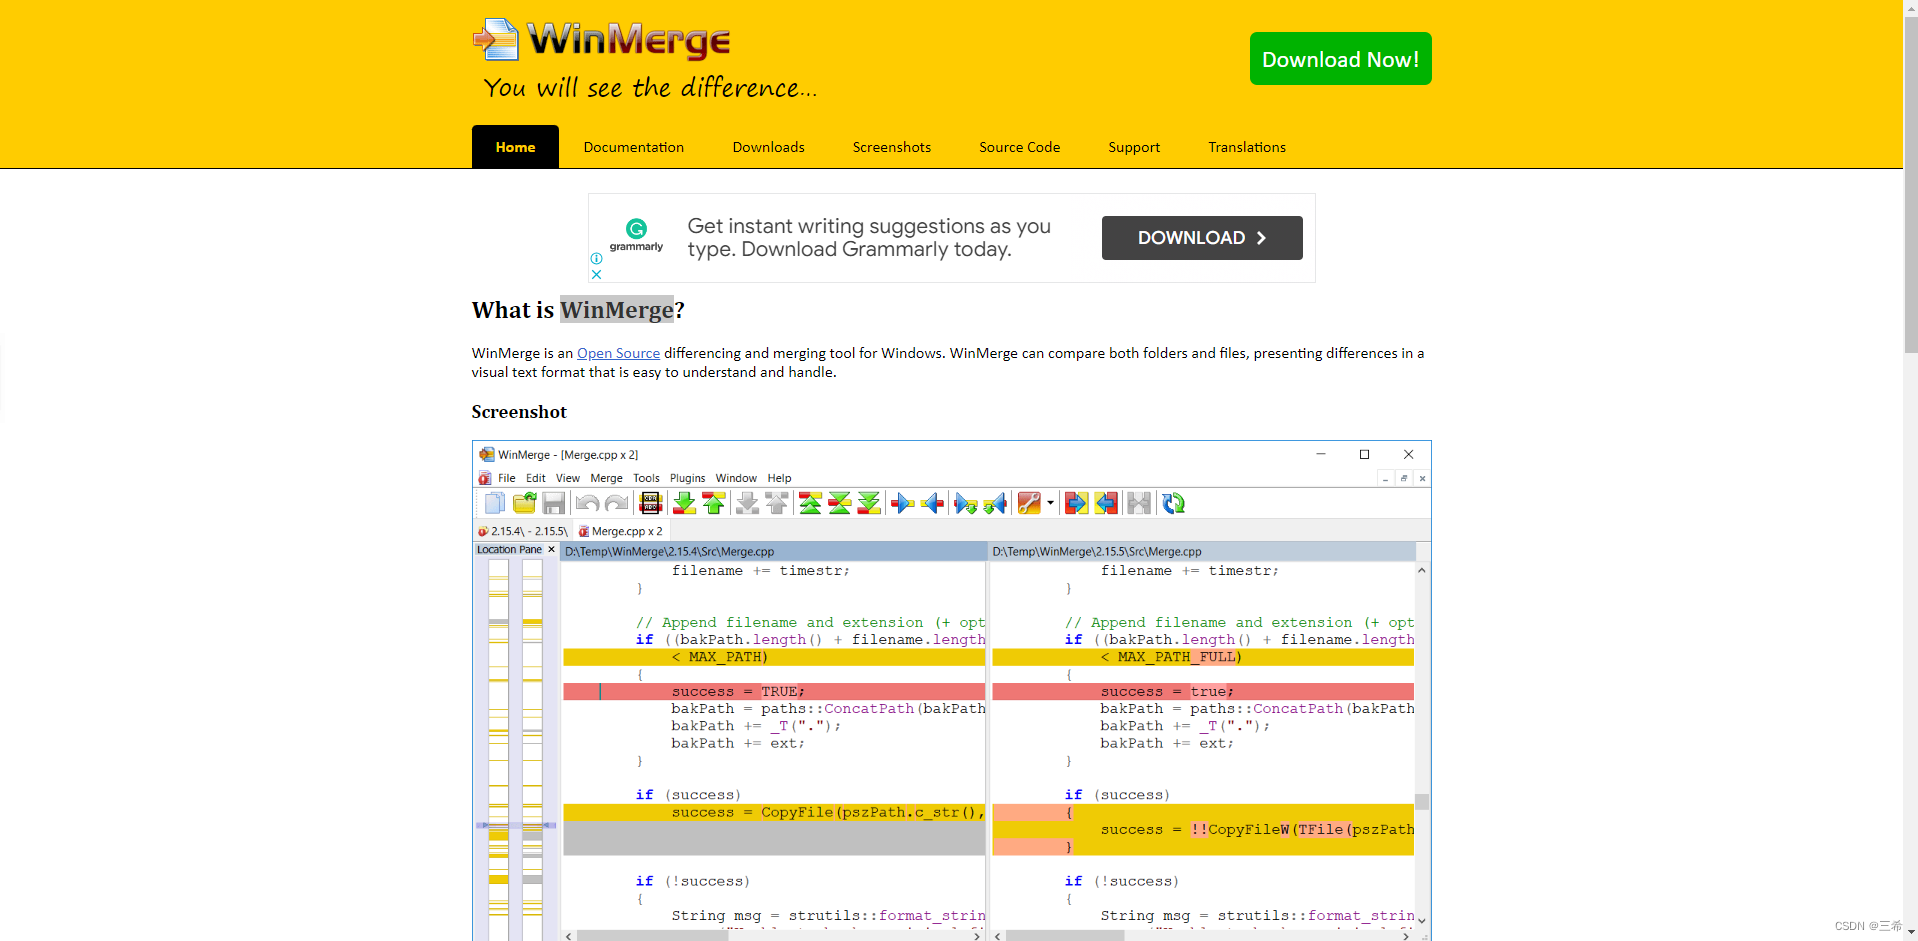This screenshot has width=1918, height=941.
Task: Click the Copy Right and Advance icon
Action: pyautogui.click(x=966, y=503)
